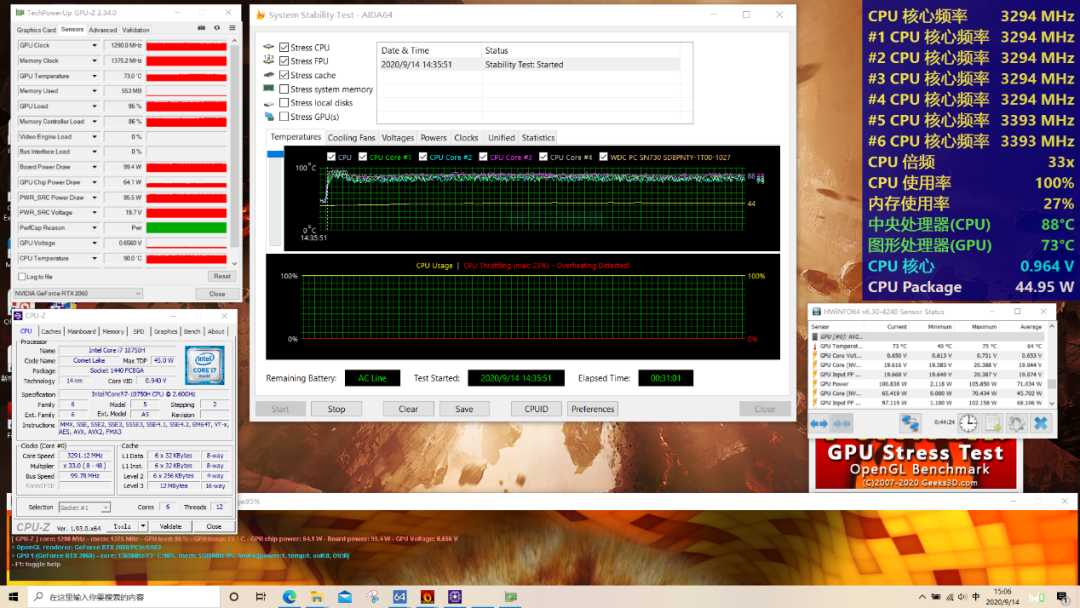Image resolution: width=1080 pixels, height=608 pixels.
Task: Enable Stress system memory checkbox
Action: point(284,90)
